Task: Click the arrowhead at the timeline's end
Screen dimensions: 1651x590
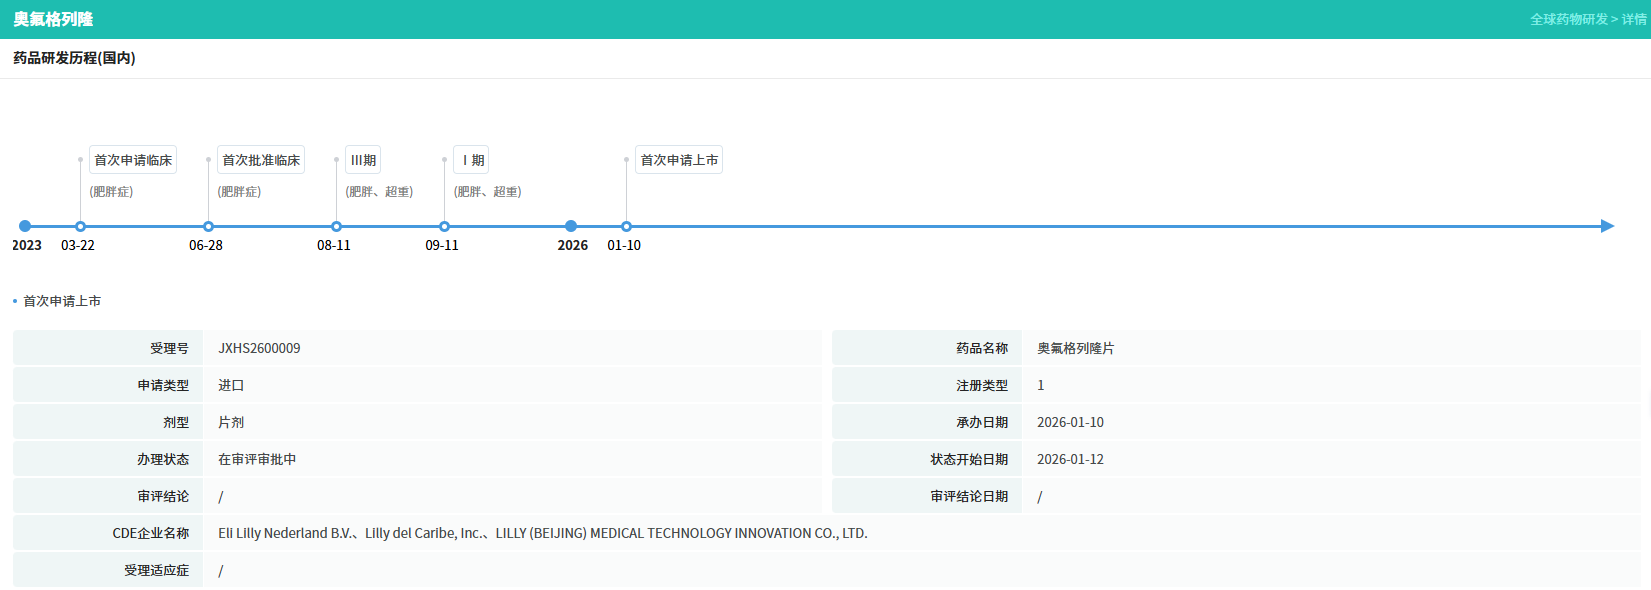Action: click(x=1607, y=226)
